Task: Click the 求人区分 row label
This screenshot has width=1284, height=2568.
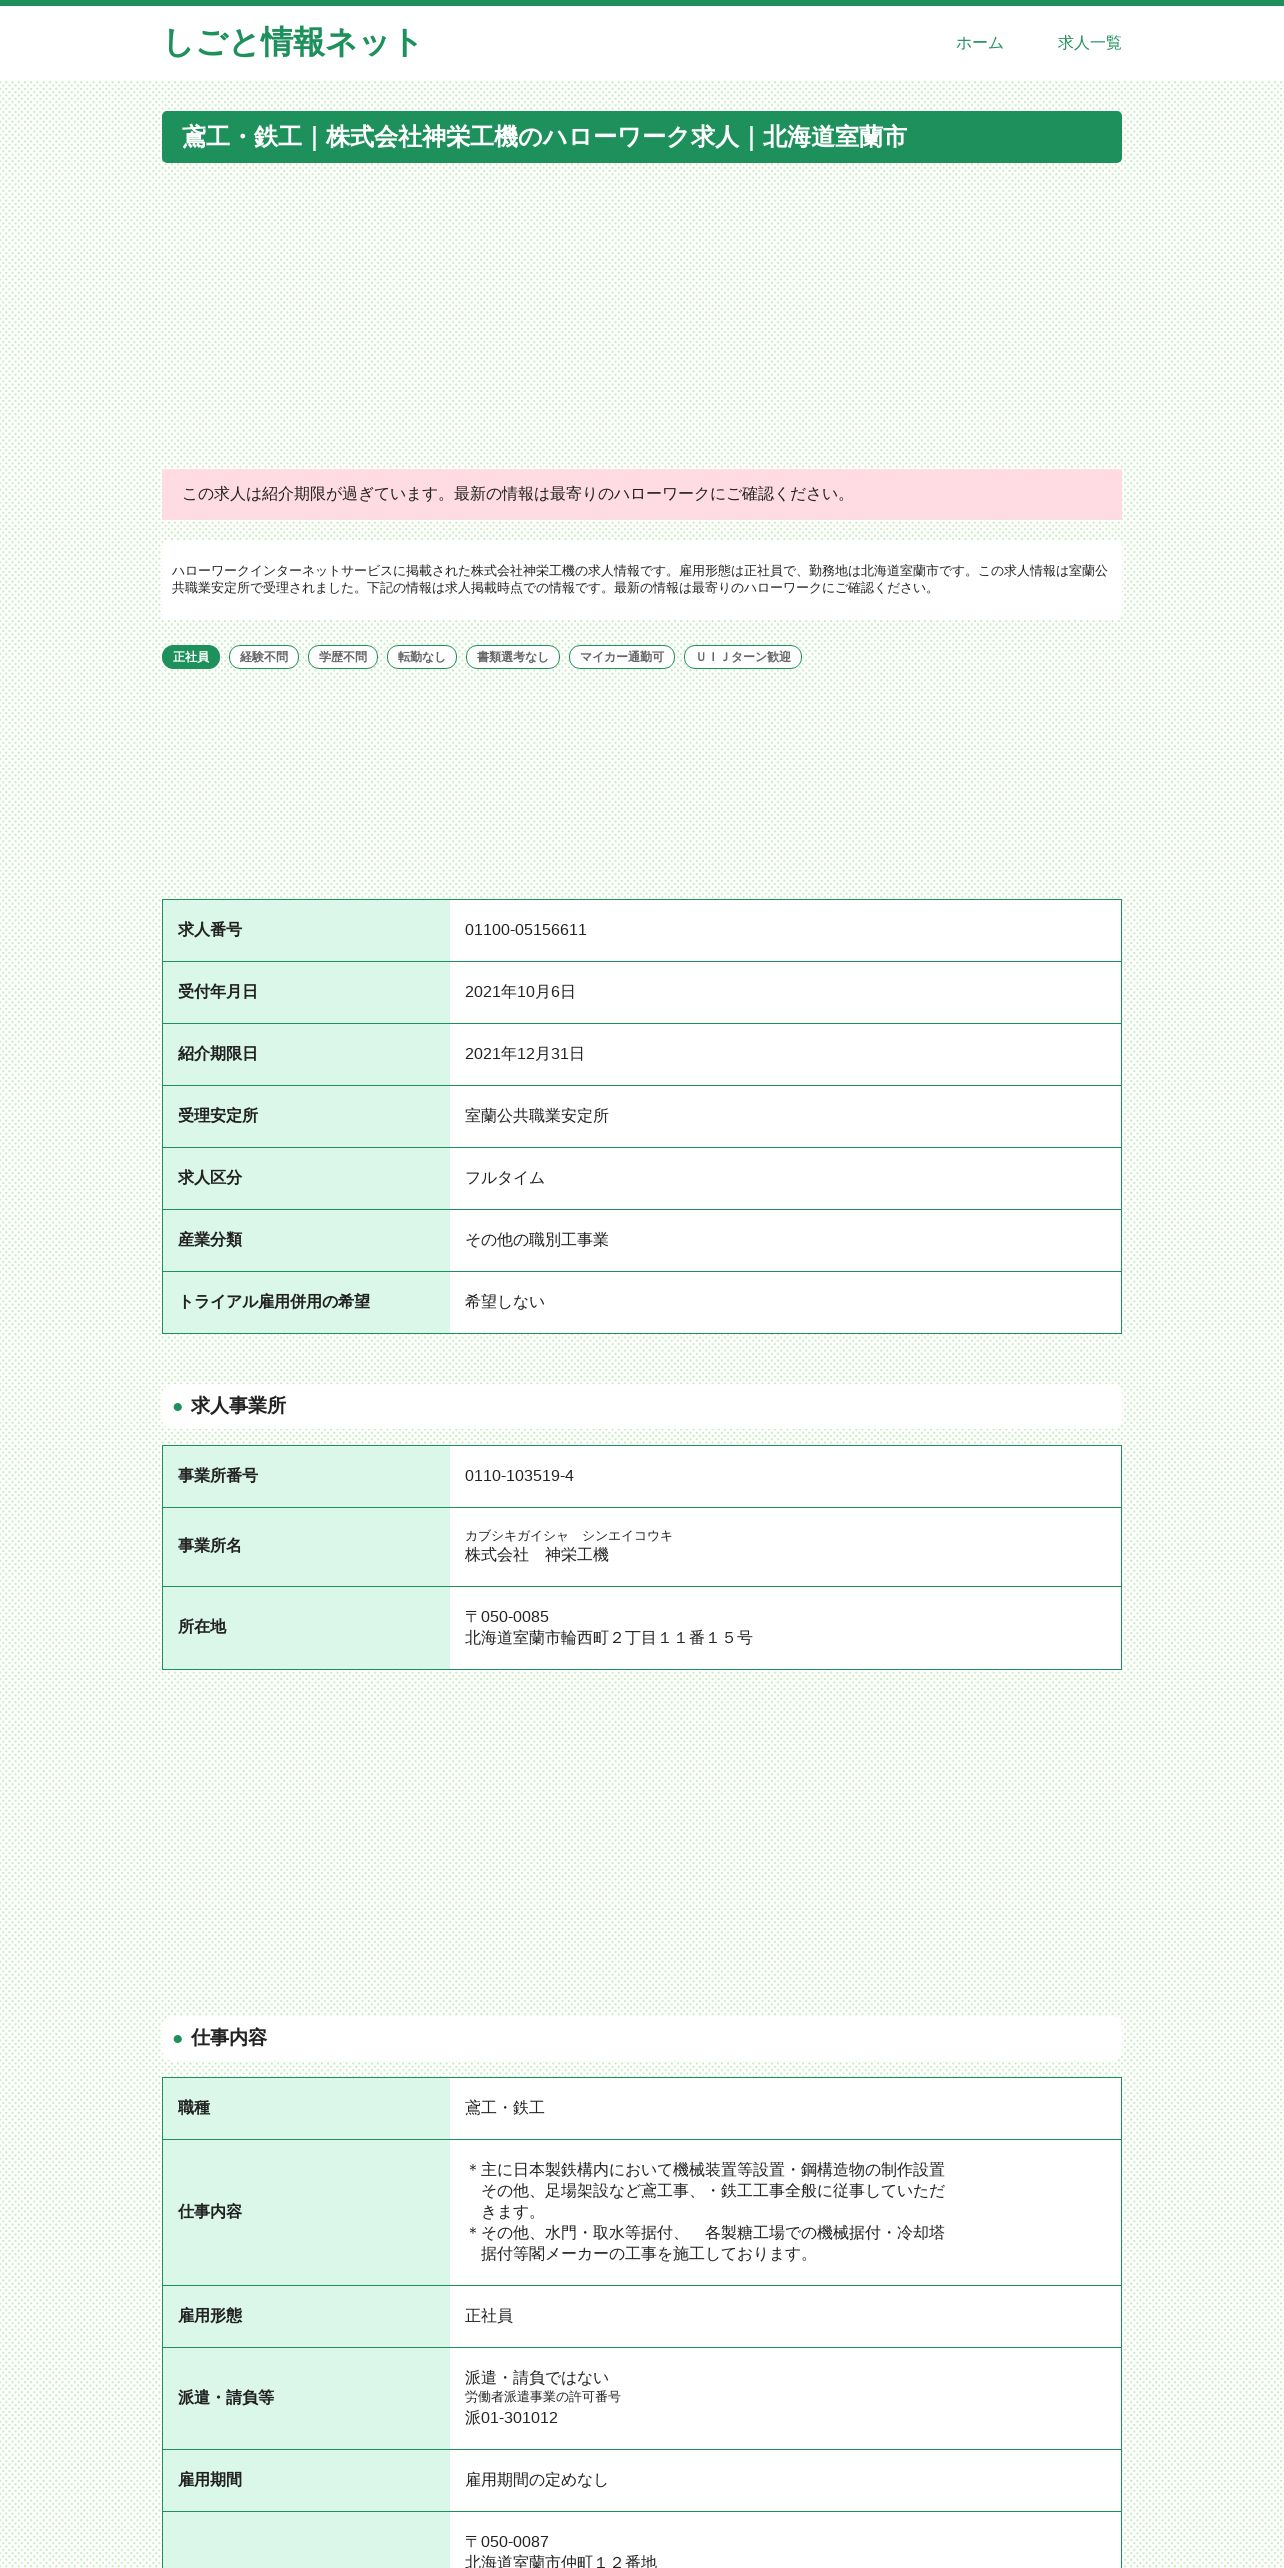Action: (210, 1178)
